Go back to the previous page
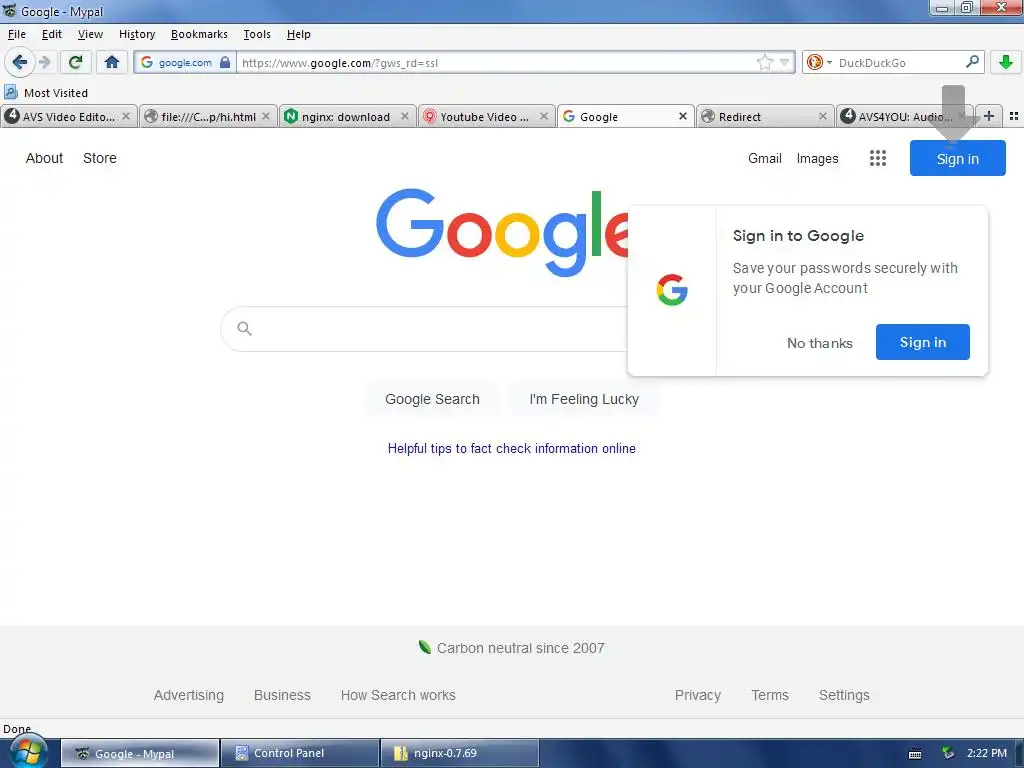This screenshot has height=768, width=1024. coord(19,62)
